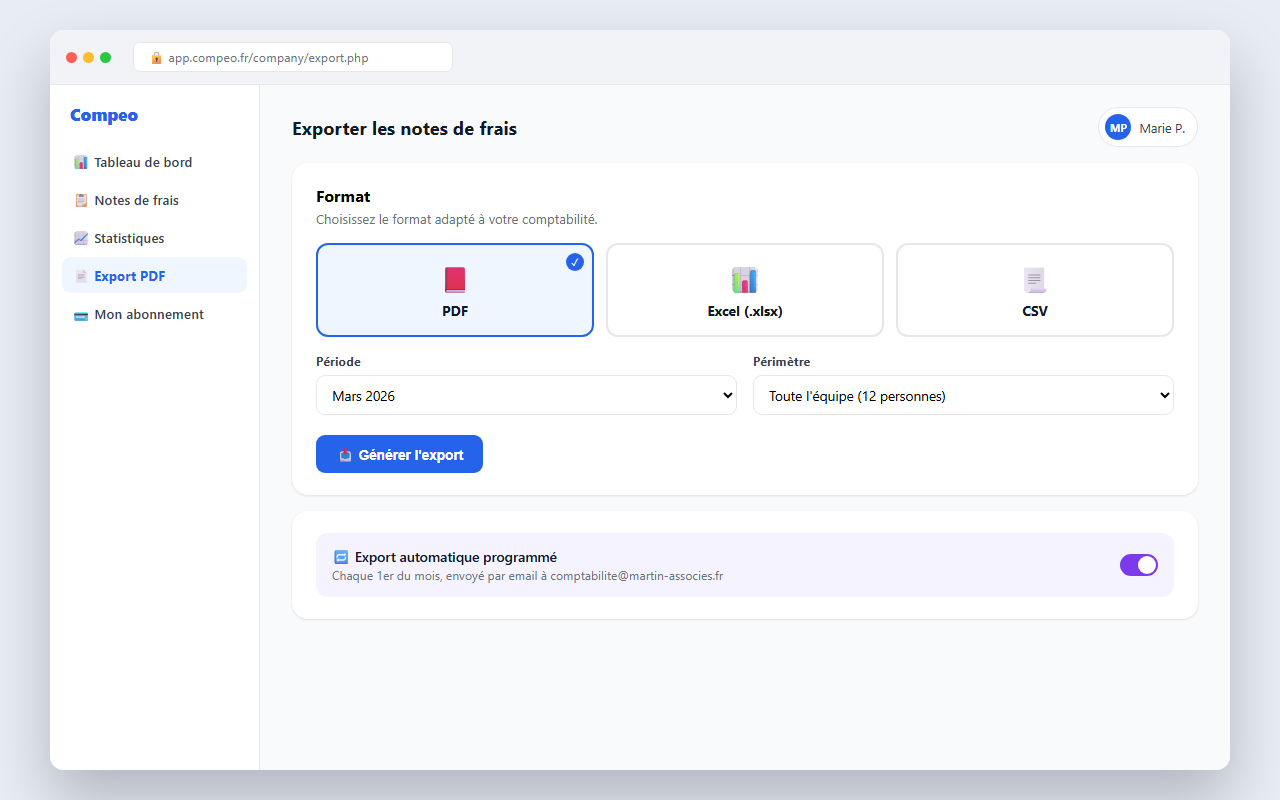
Task: Click the repeat icon beside Export automatique
Action: point(341,557)
